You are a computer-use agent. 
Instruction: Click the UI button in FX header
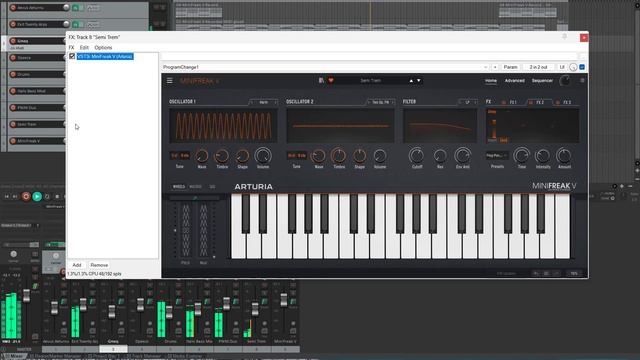click(x=562, y=67)
